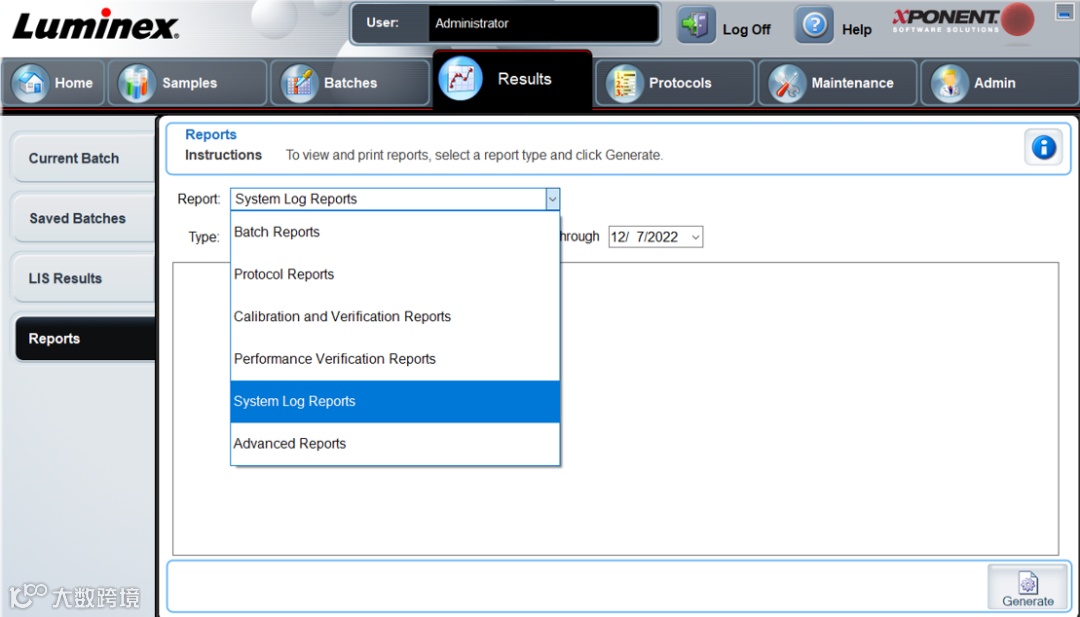Click the Reports heading text
The height and width of the screenshot is (617, 1080).
(x=211, y=135)
